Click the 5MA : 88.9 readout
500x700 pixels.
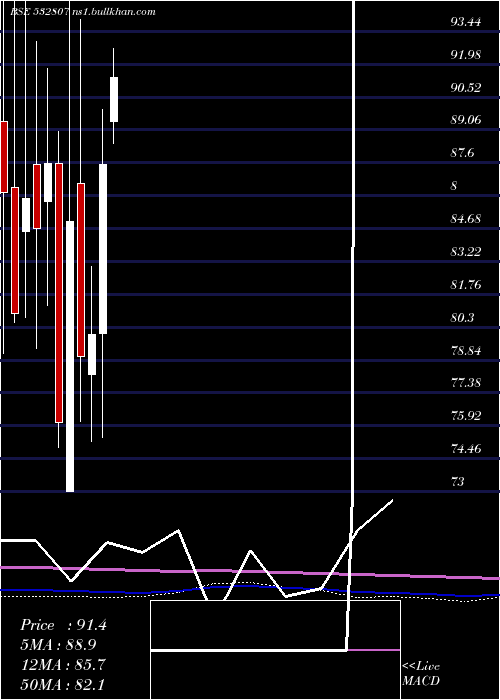pyautogui.click(x=58, y=645)
